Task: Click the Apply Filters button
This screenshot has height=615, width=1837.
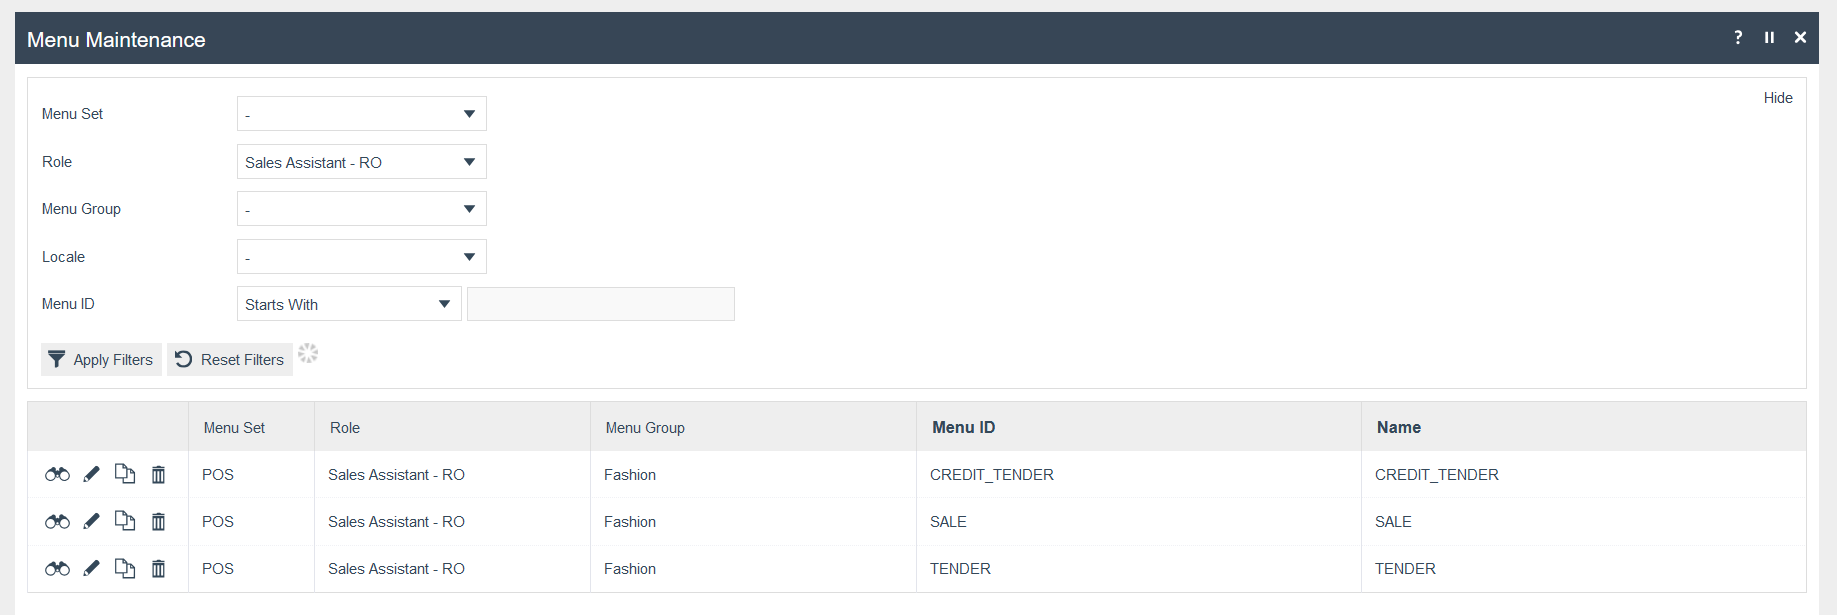Action: [101, 360]
